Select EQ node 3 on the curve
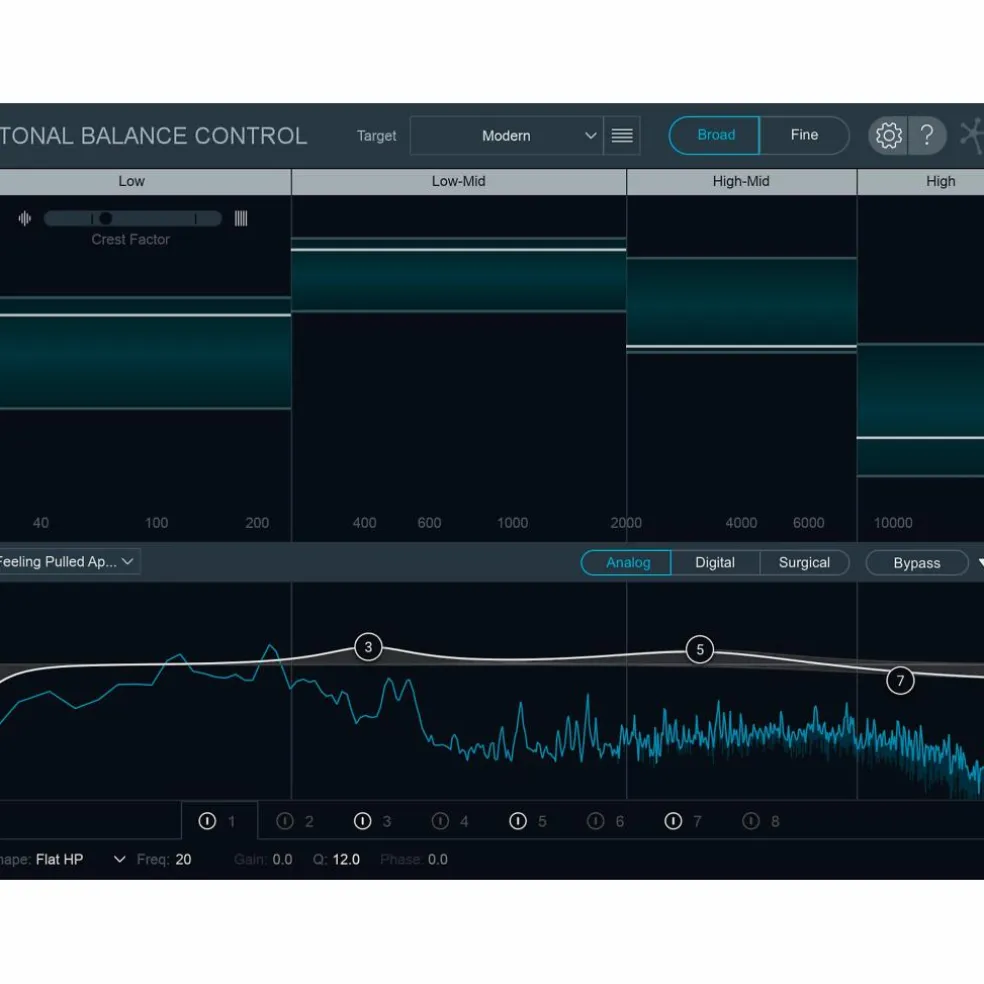984x984 pixels. (368, 647)
